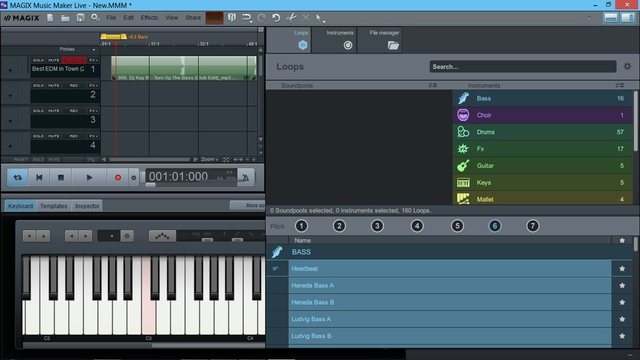Select the Guitar instrument category

[x=543, y=165]
